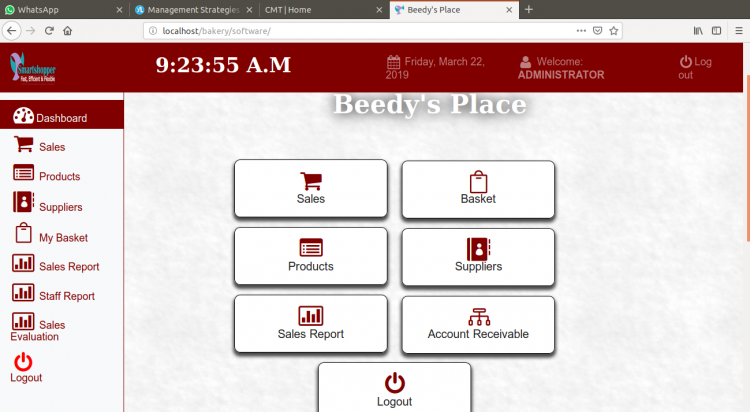The image size is (750, 412).
Task: Click the Sales cart icon in sidebar
Action: [x=23, y=144]
